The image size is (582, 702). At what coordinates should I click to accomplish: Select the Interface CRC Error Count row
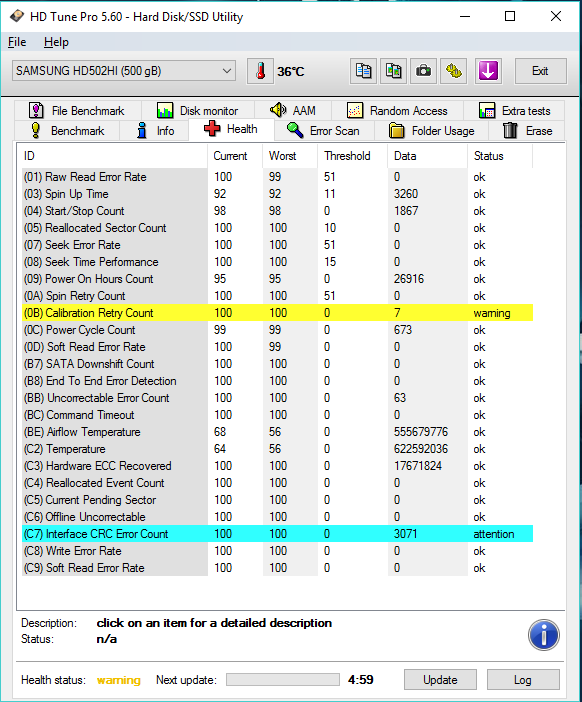point(278,534)
